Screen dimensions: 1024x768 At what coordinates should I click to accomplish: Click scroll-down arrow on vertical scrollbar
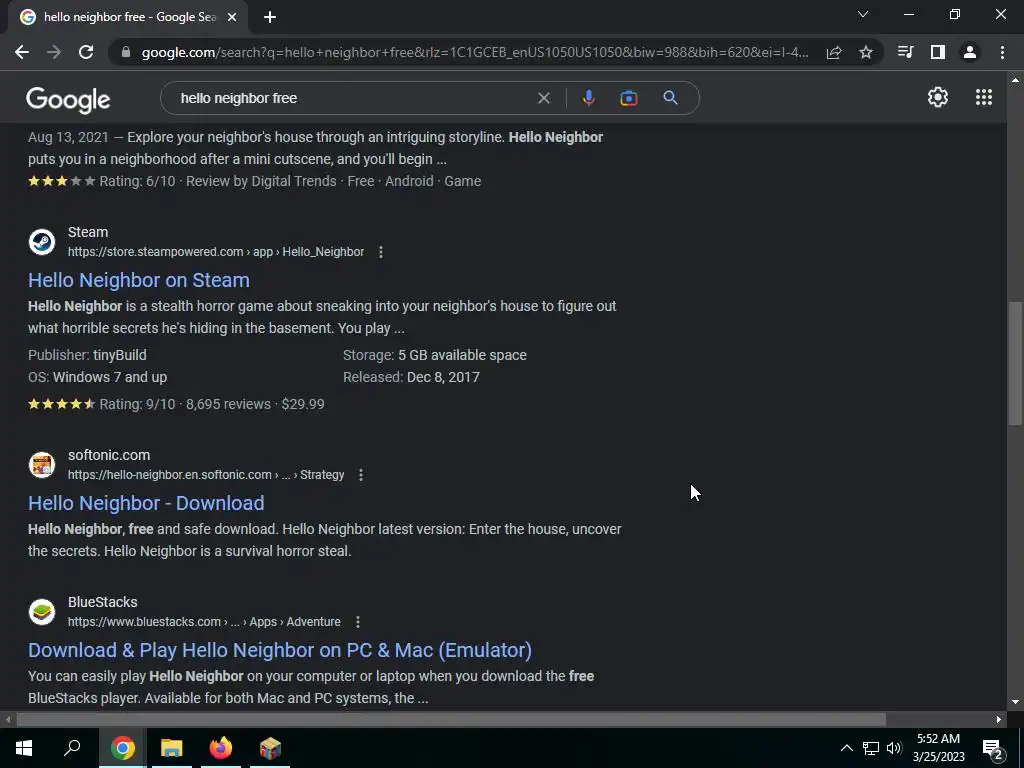click(1015, 702)
